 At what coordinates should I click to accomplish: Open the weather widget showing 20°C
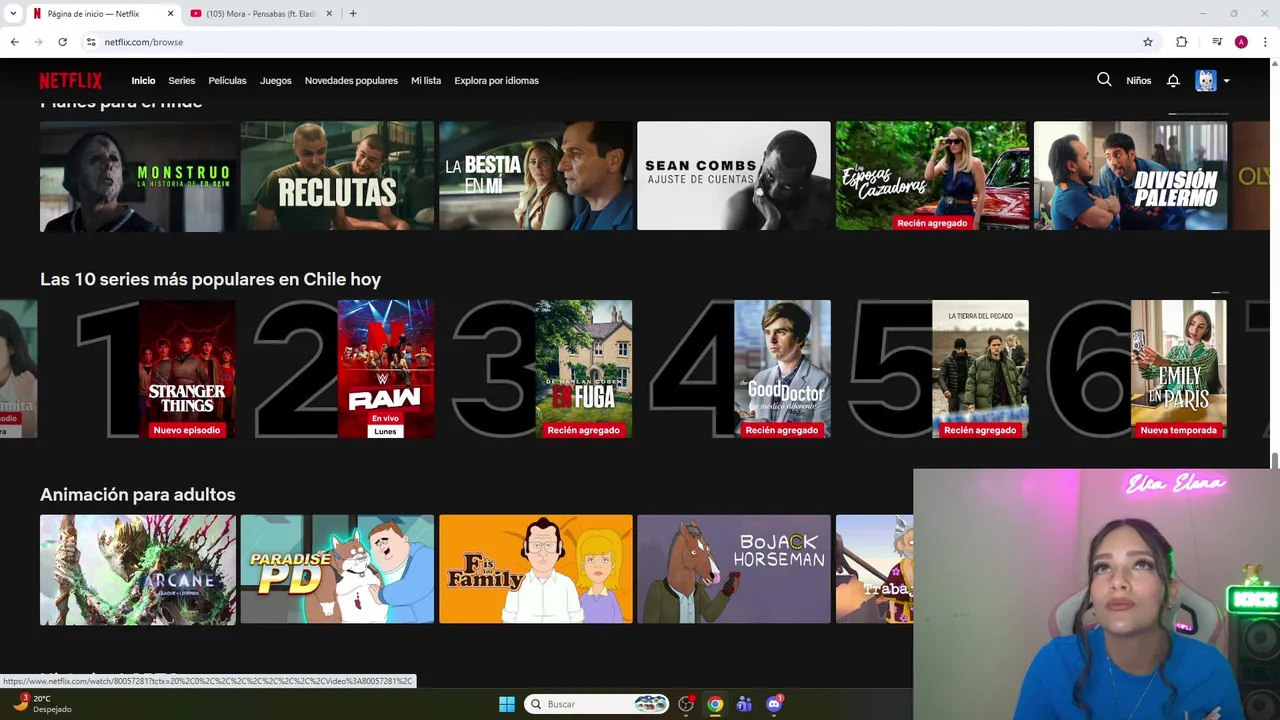pos(42,704)
